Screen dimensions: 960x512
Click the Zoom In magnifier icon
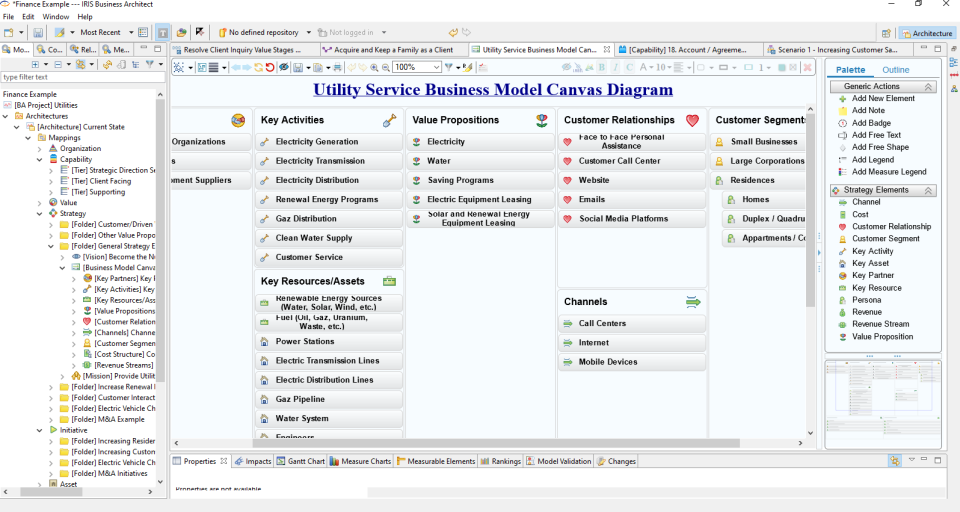click(374, 67)
